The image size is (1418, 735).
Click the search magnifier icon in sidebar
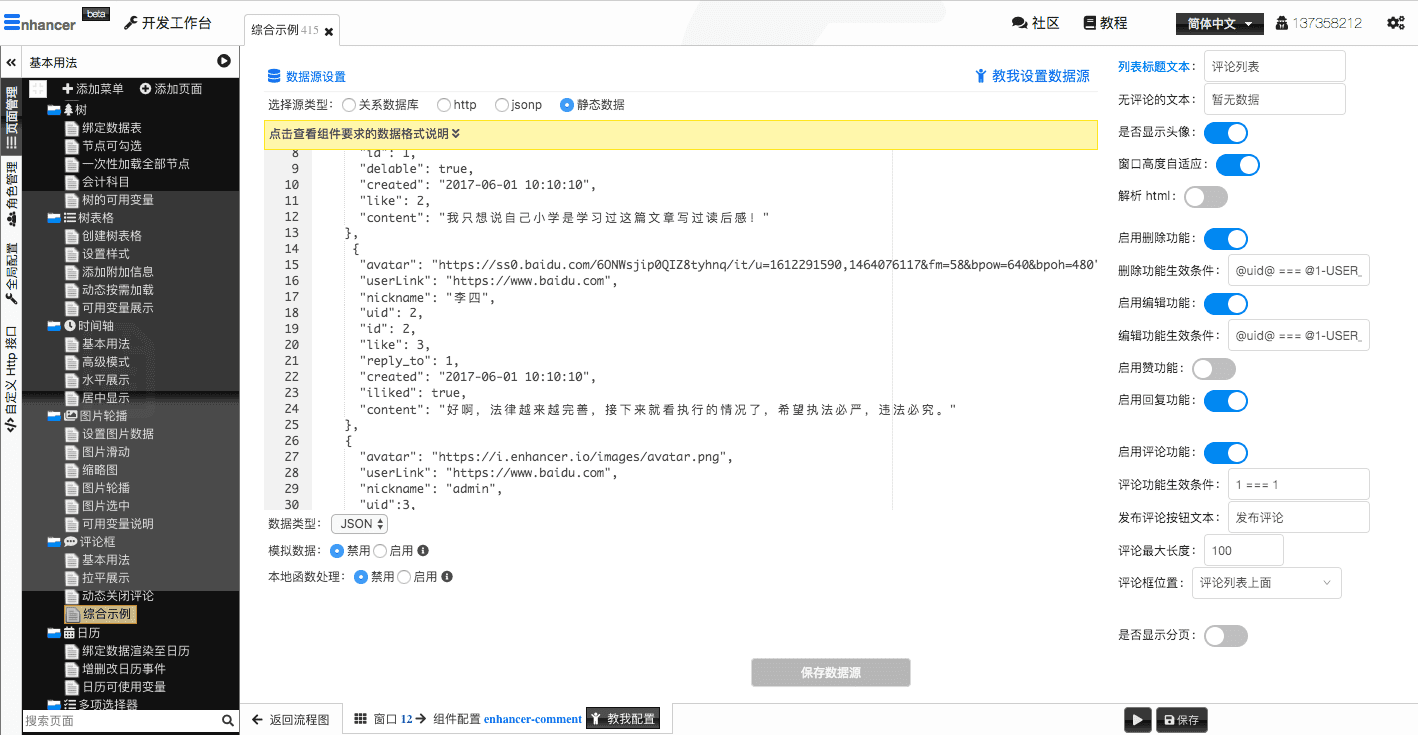click(228, 720)
